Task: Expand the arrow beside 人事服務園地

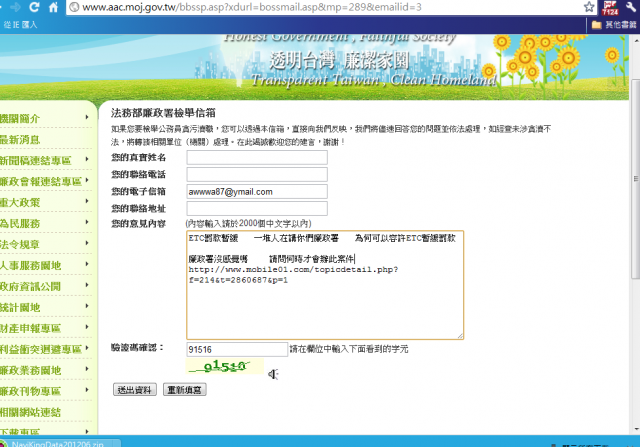Action: click(87, 264)
